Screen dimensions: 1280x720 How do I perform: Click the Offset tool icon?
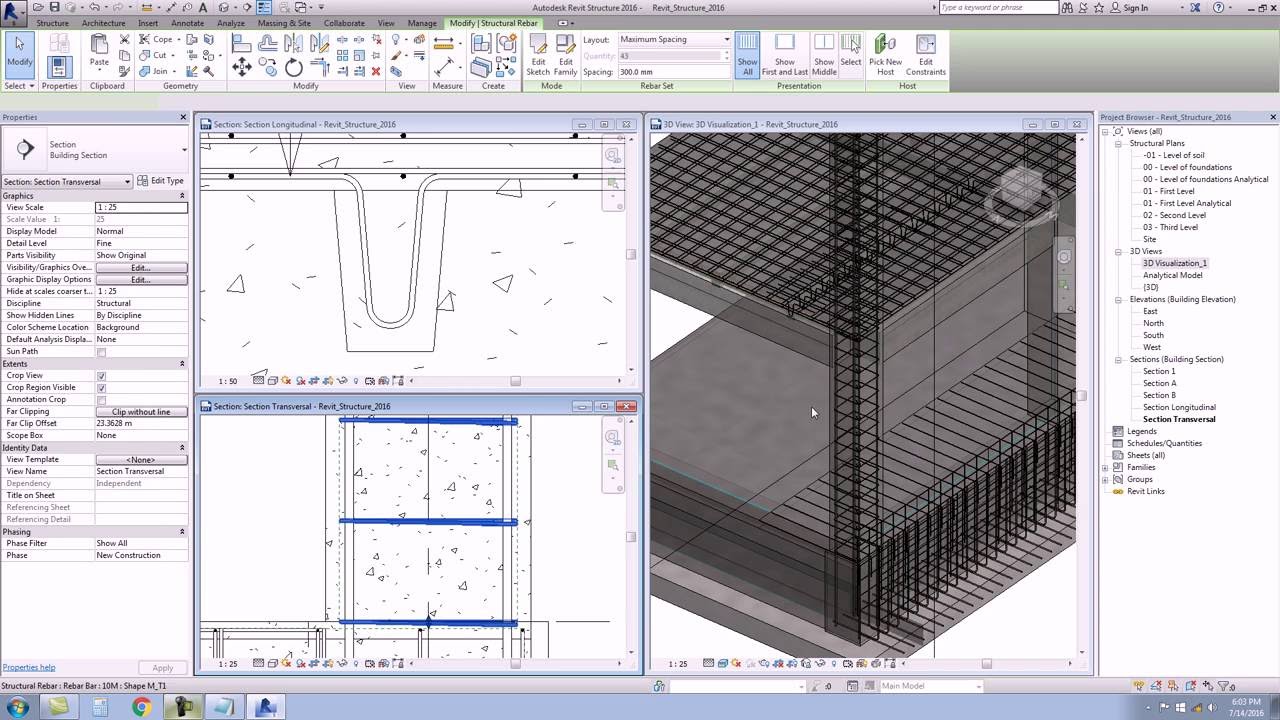(x=268, y=43)
